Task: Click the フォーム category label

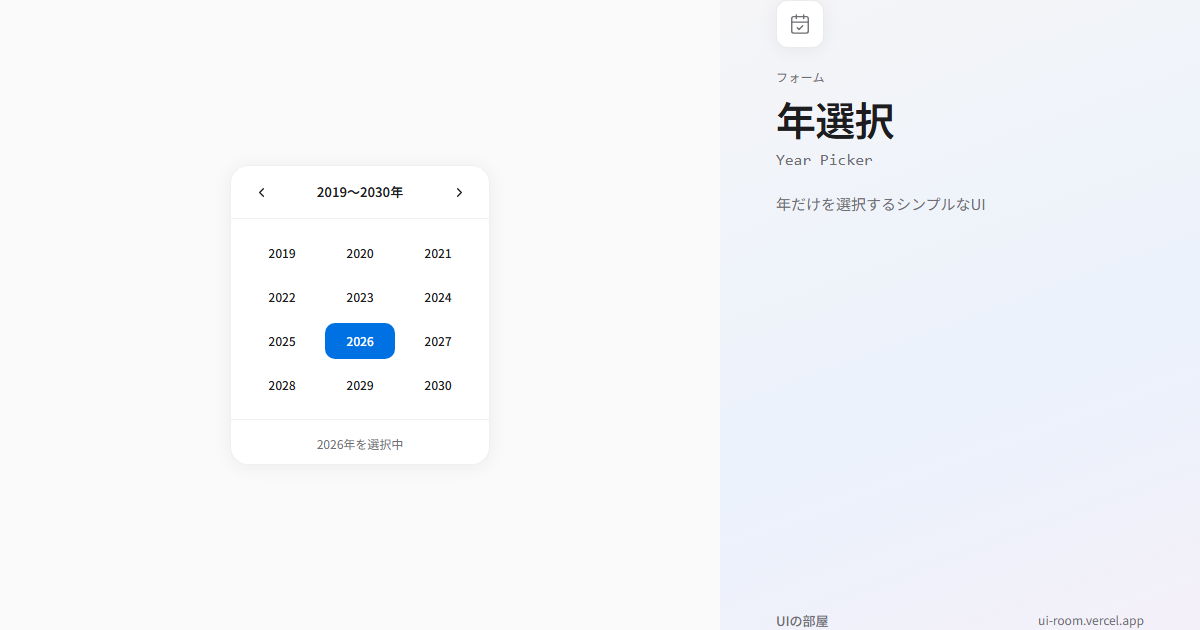Action: (800, 78)
